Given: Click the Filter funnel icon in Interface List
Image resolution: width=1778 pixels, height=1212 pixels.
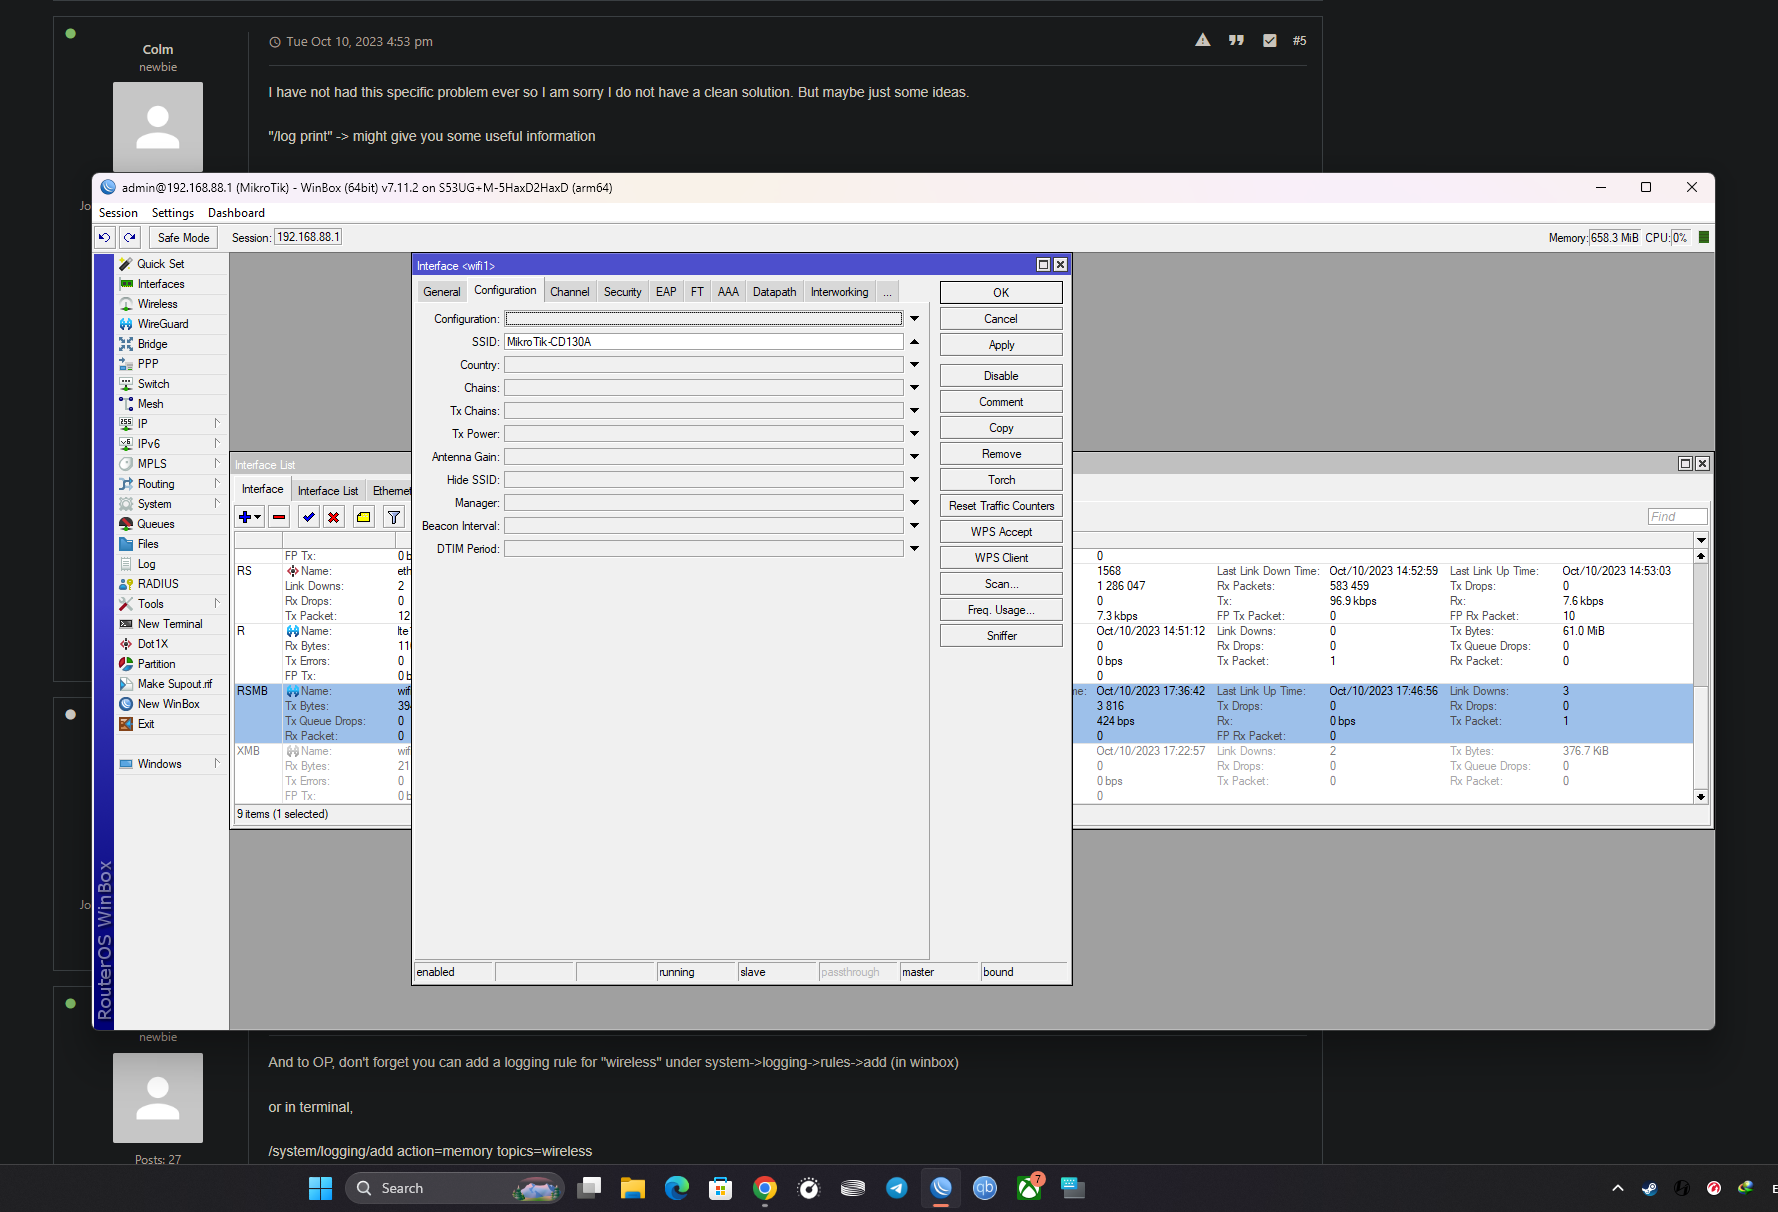Looking at the screenshot, I should 394,517.
